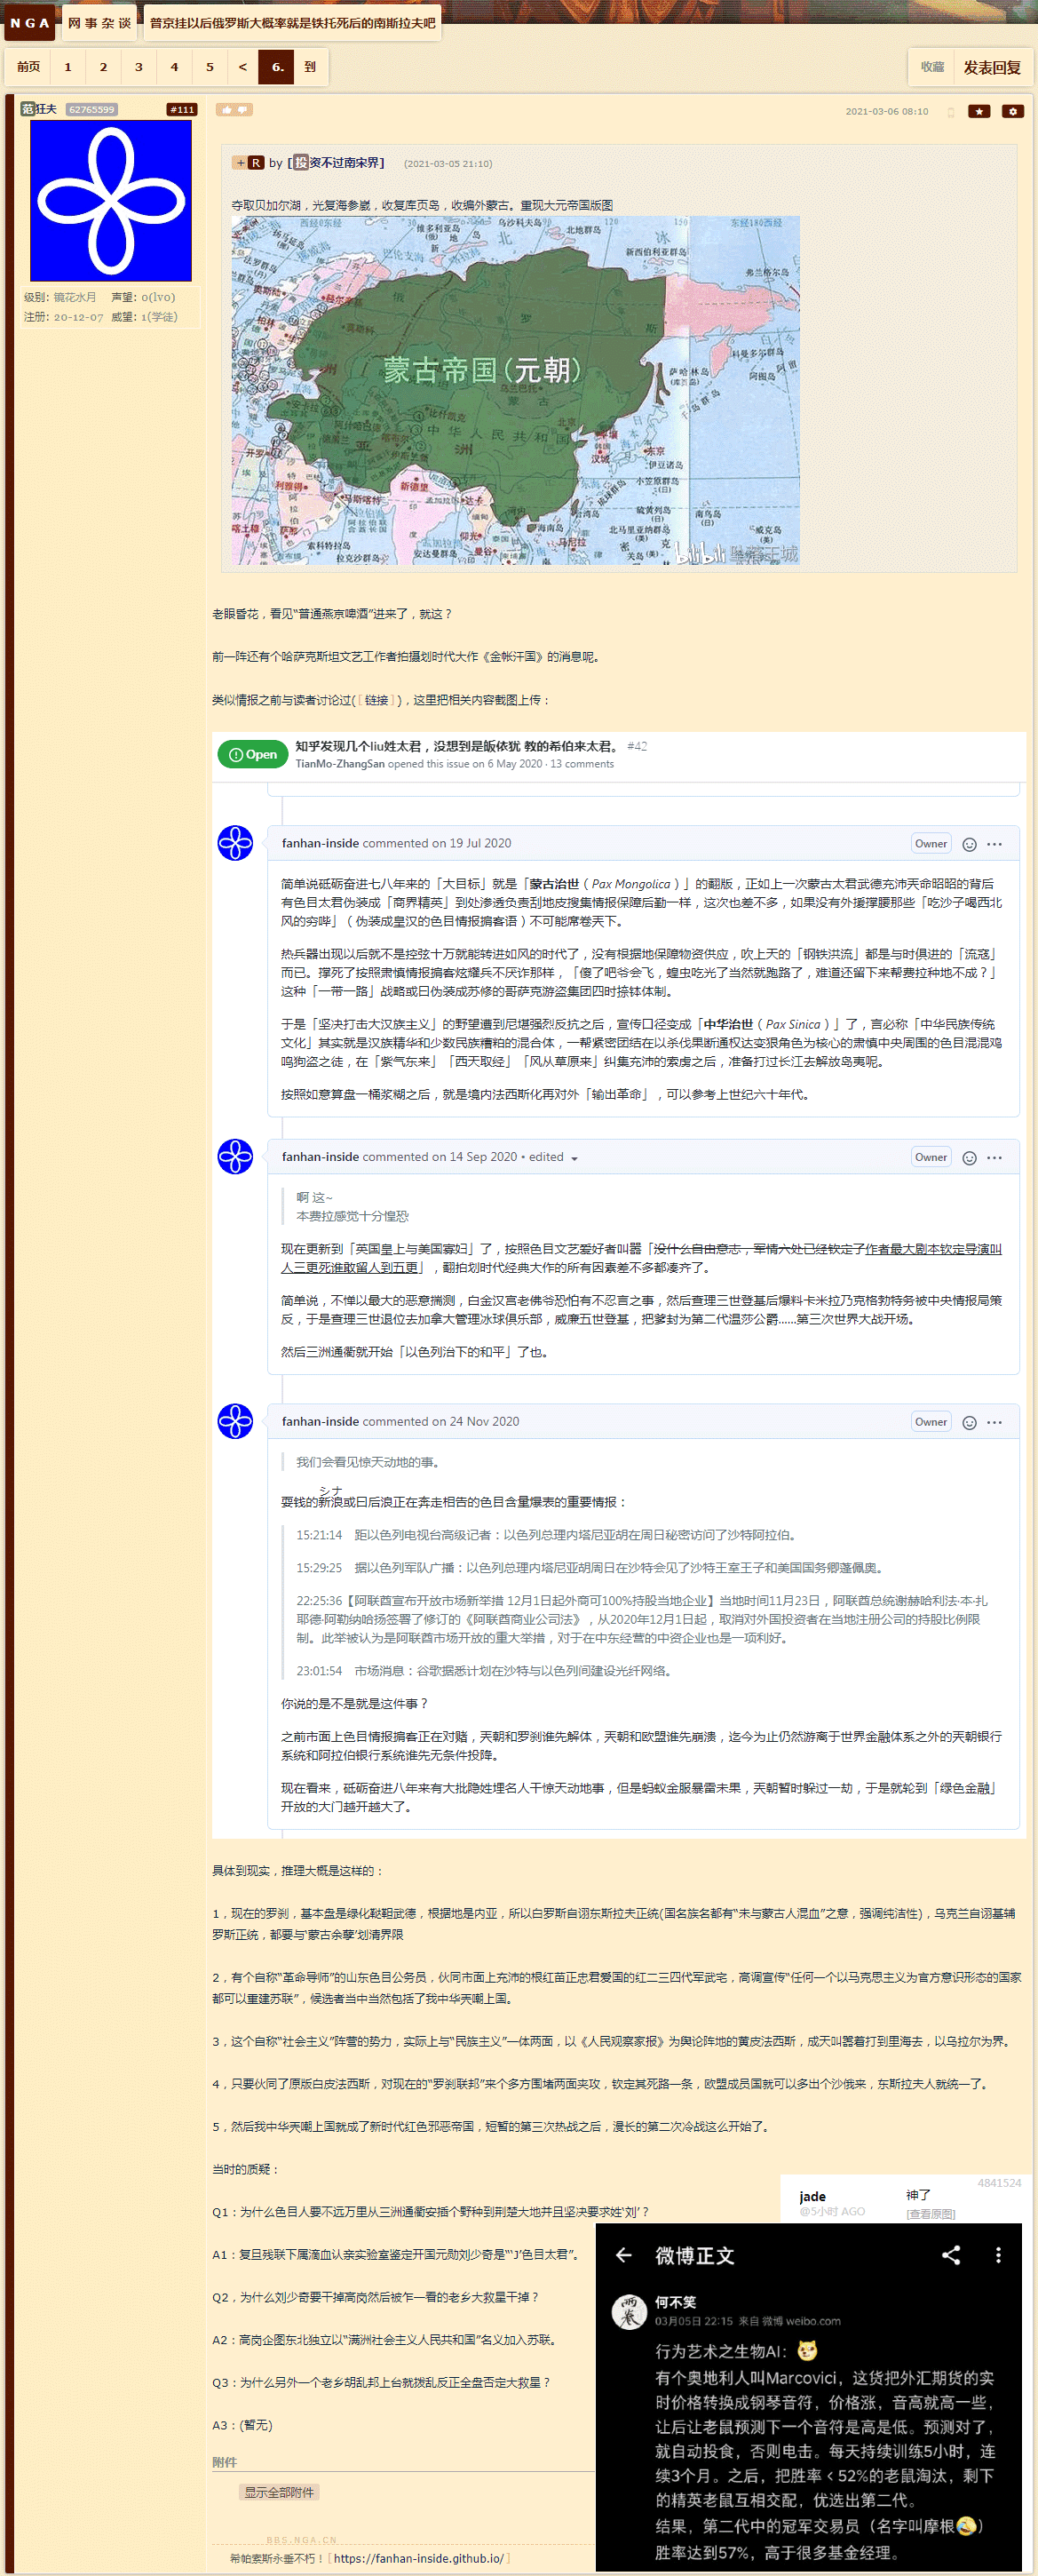Viewport: 1038px width, 2576px height.
Task: Click the user ID badge 62765599
Action: [92, 110]
